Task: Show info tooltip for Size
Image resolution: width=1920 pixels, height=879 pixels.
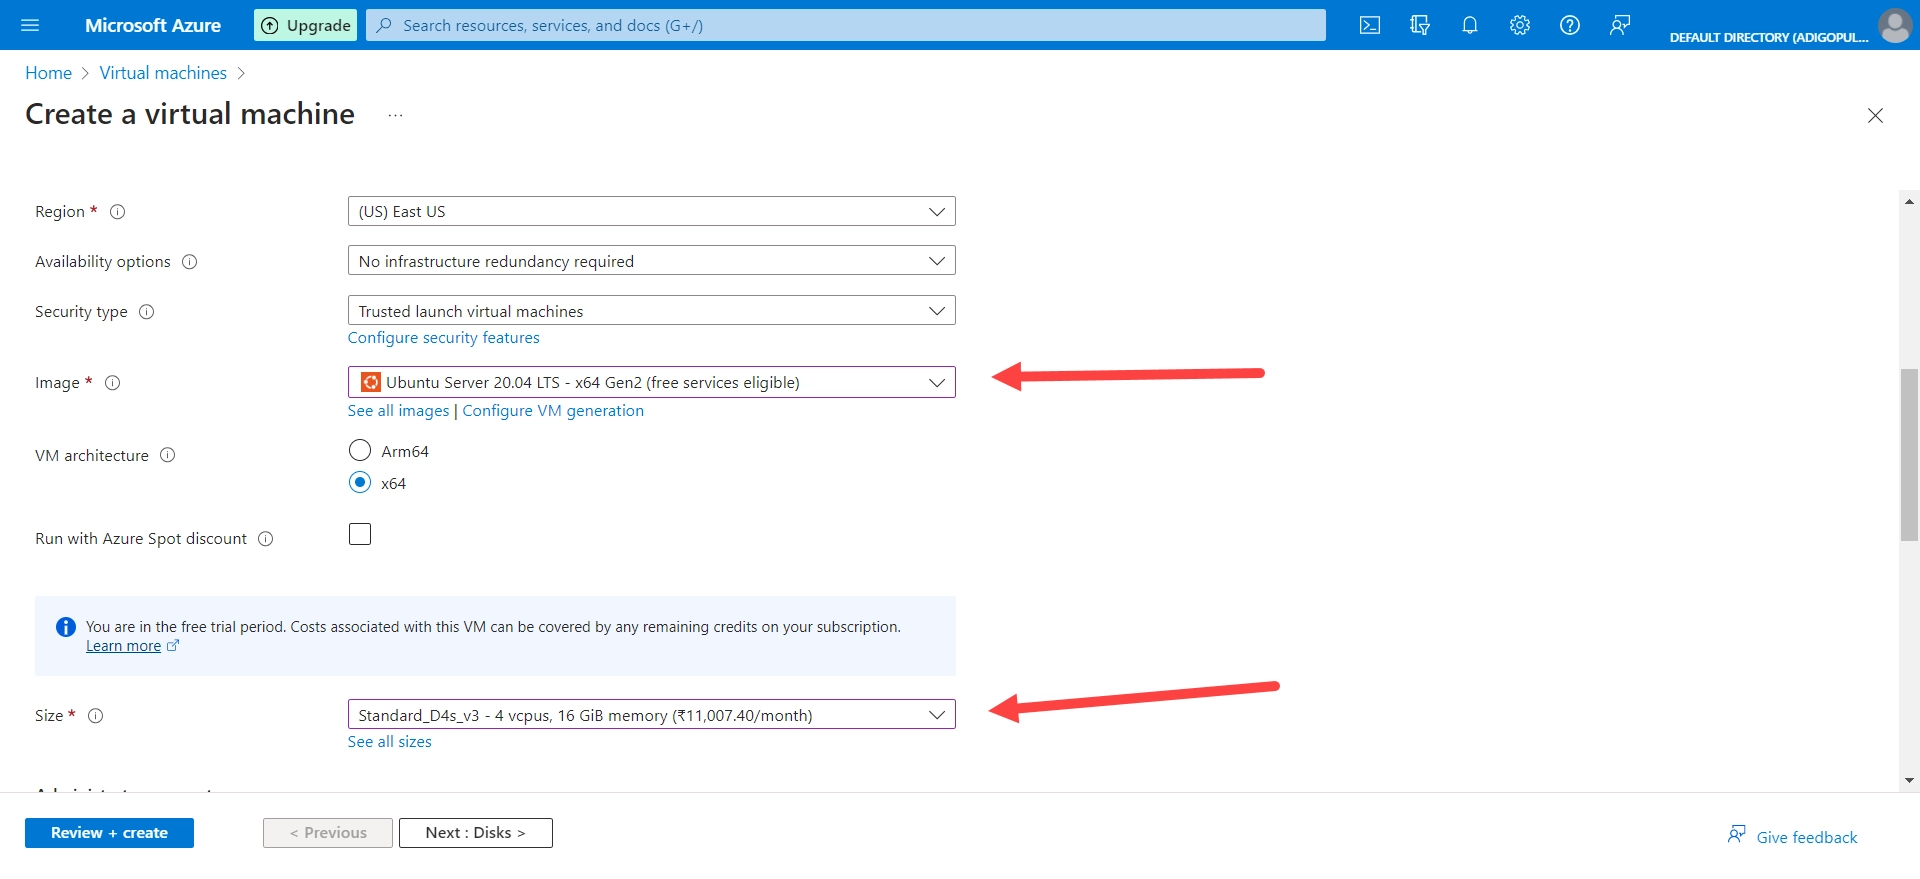Action: coord(95,715)
